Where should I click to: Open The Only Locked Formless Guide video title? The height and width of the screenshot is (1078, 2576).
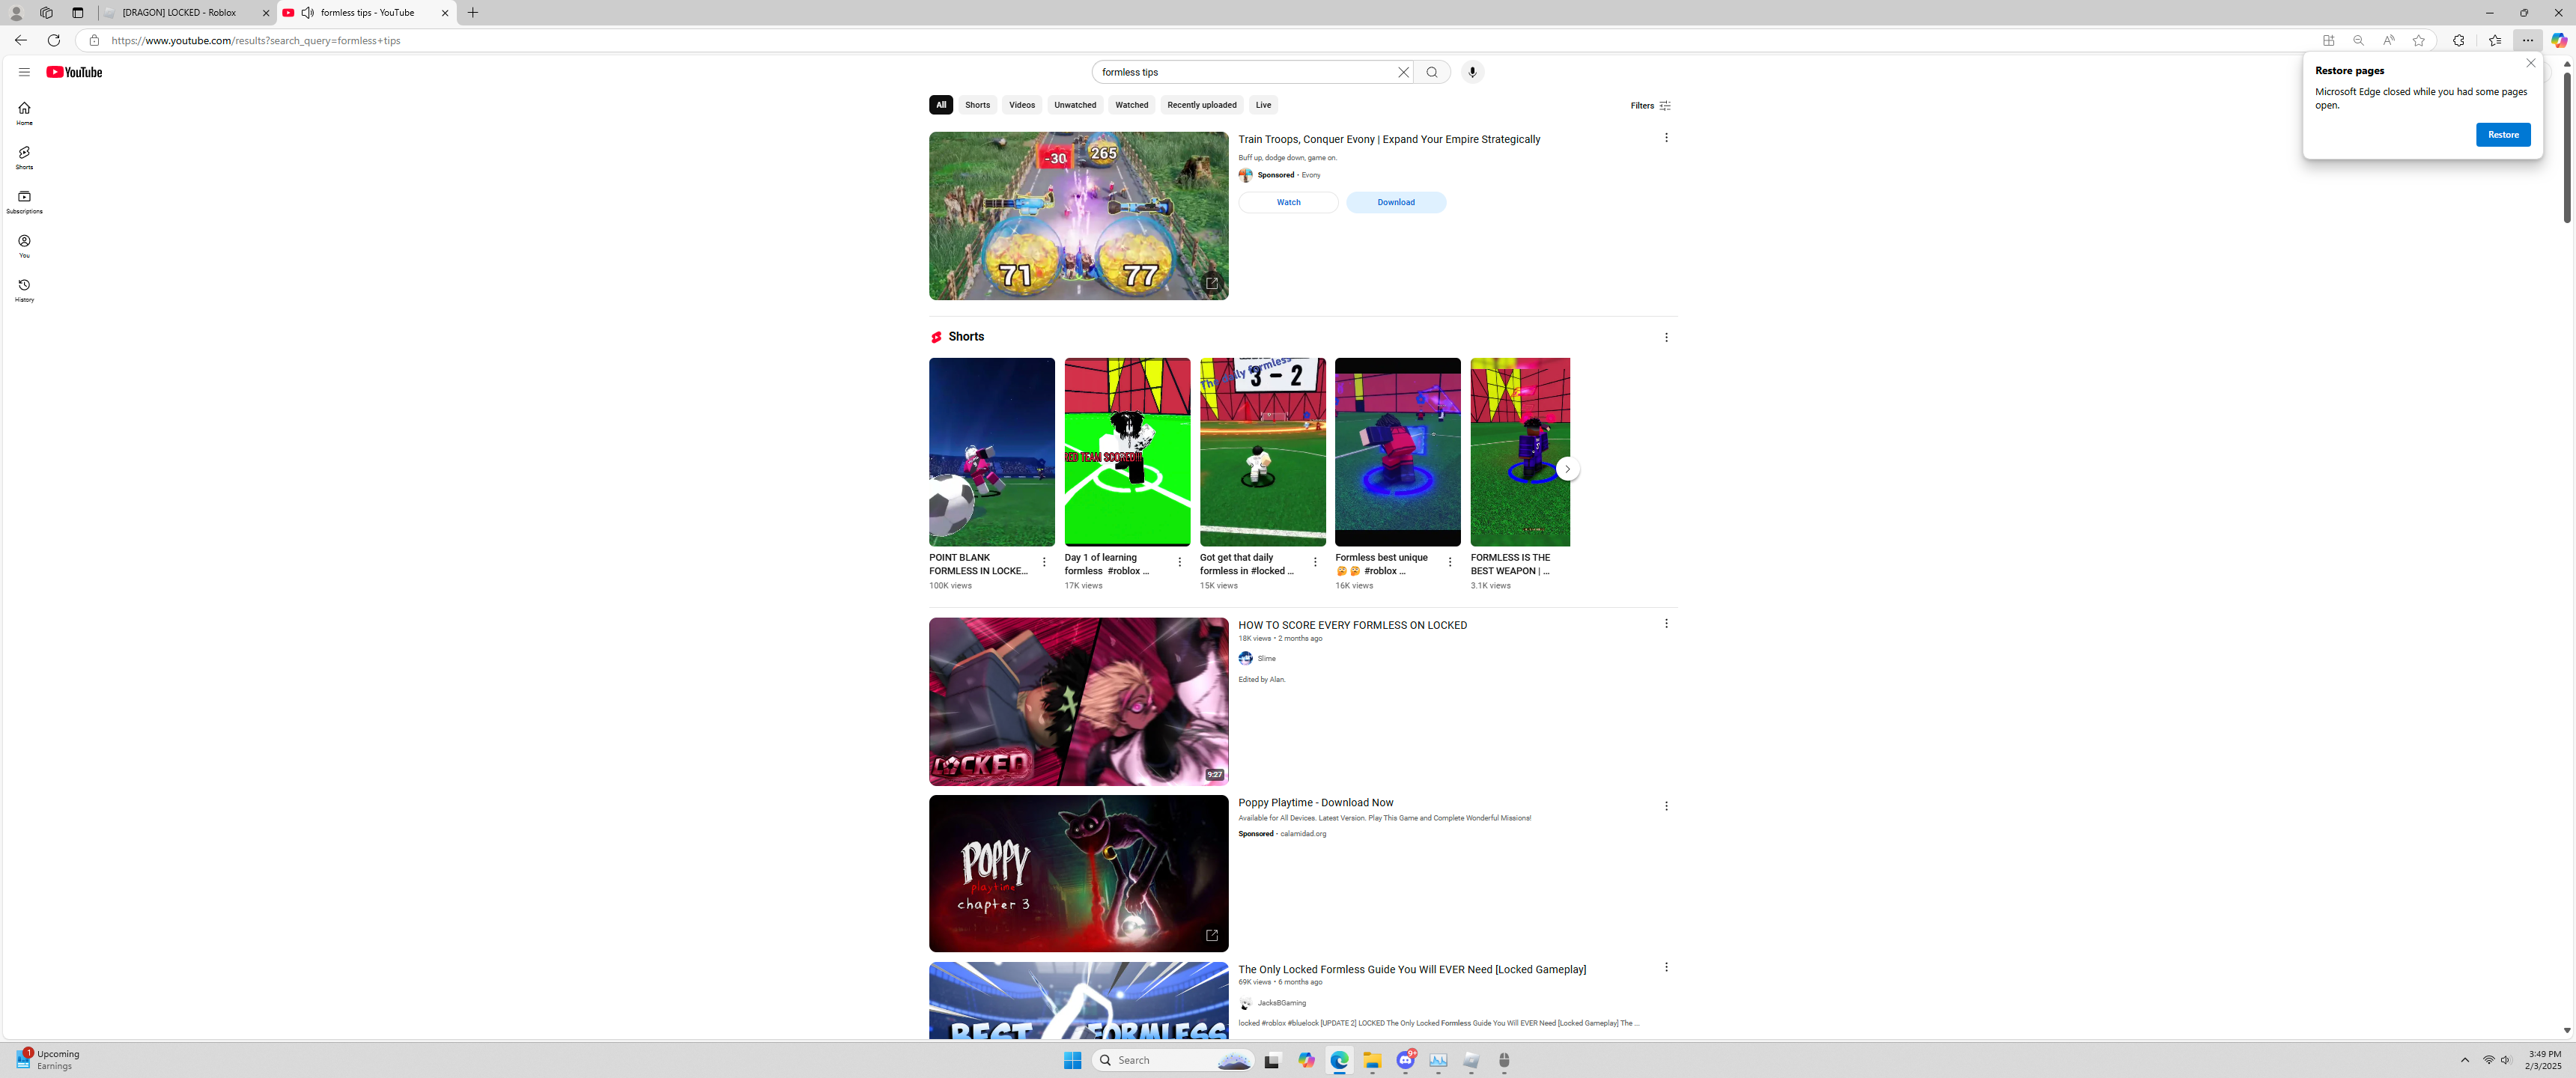[1412, 970]
